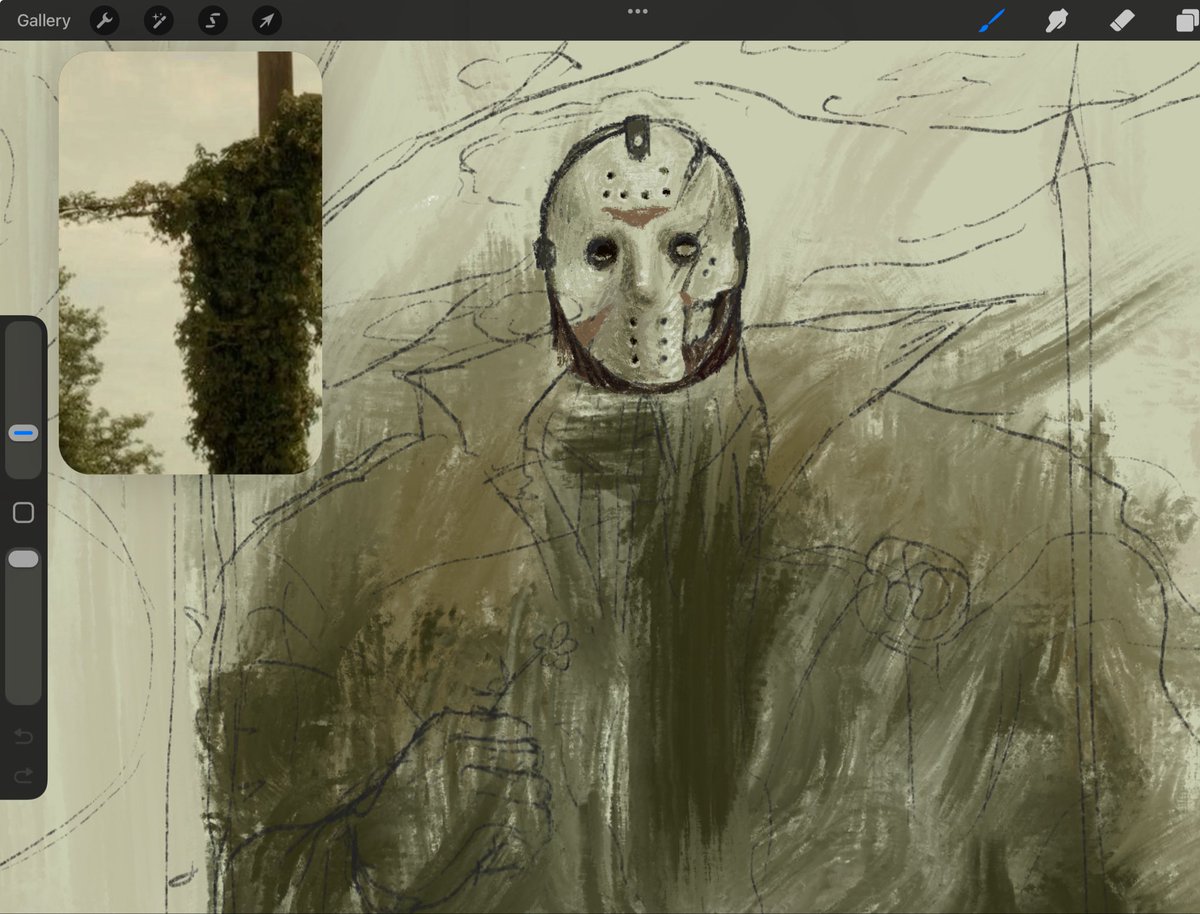Viewport: 1200px width, 914px height.
Task: Open the square Modify button on the sidebar
Action: [x=23, y=512]
